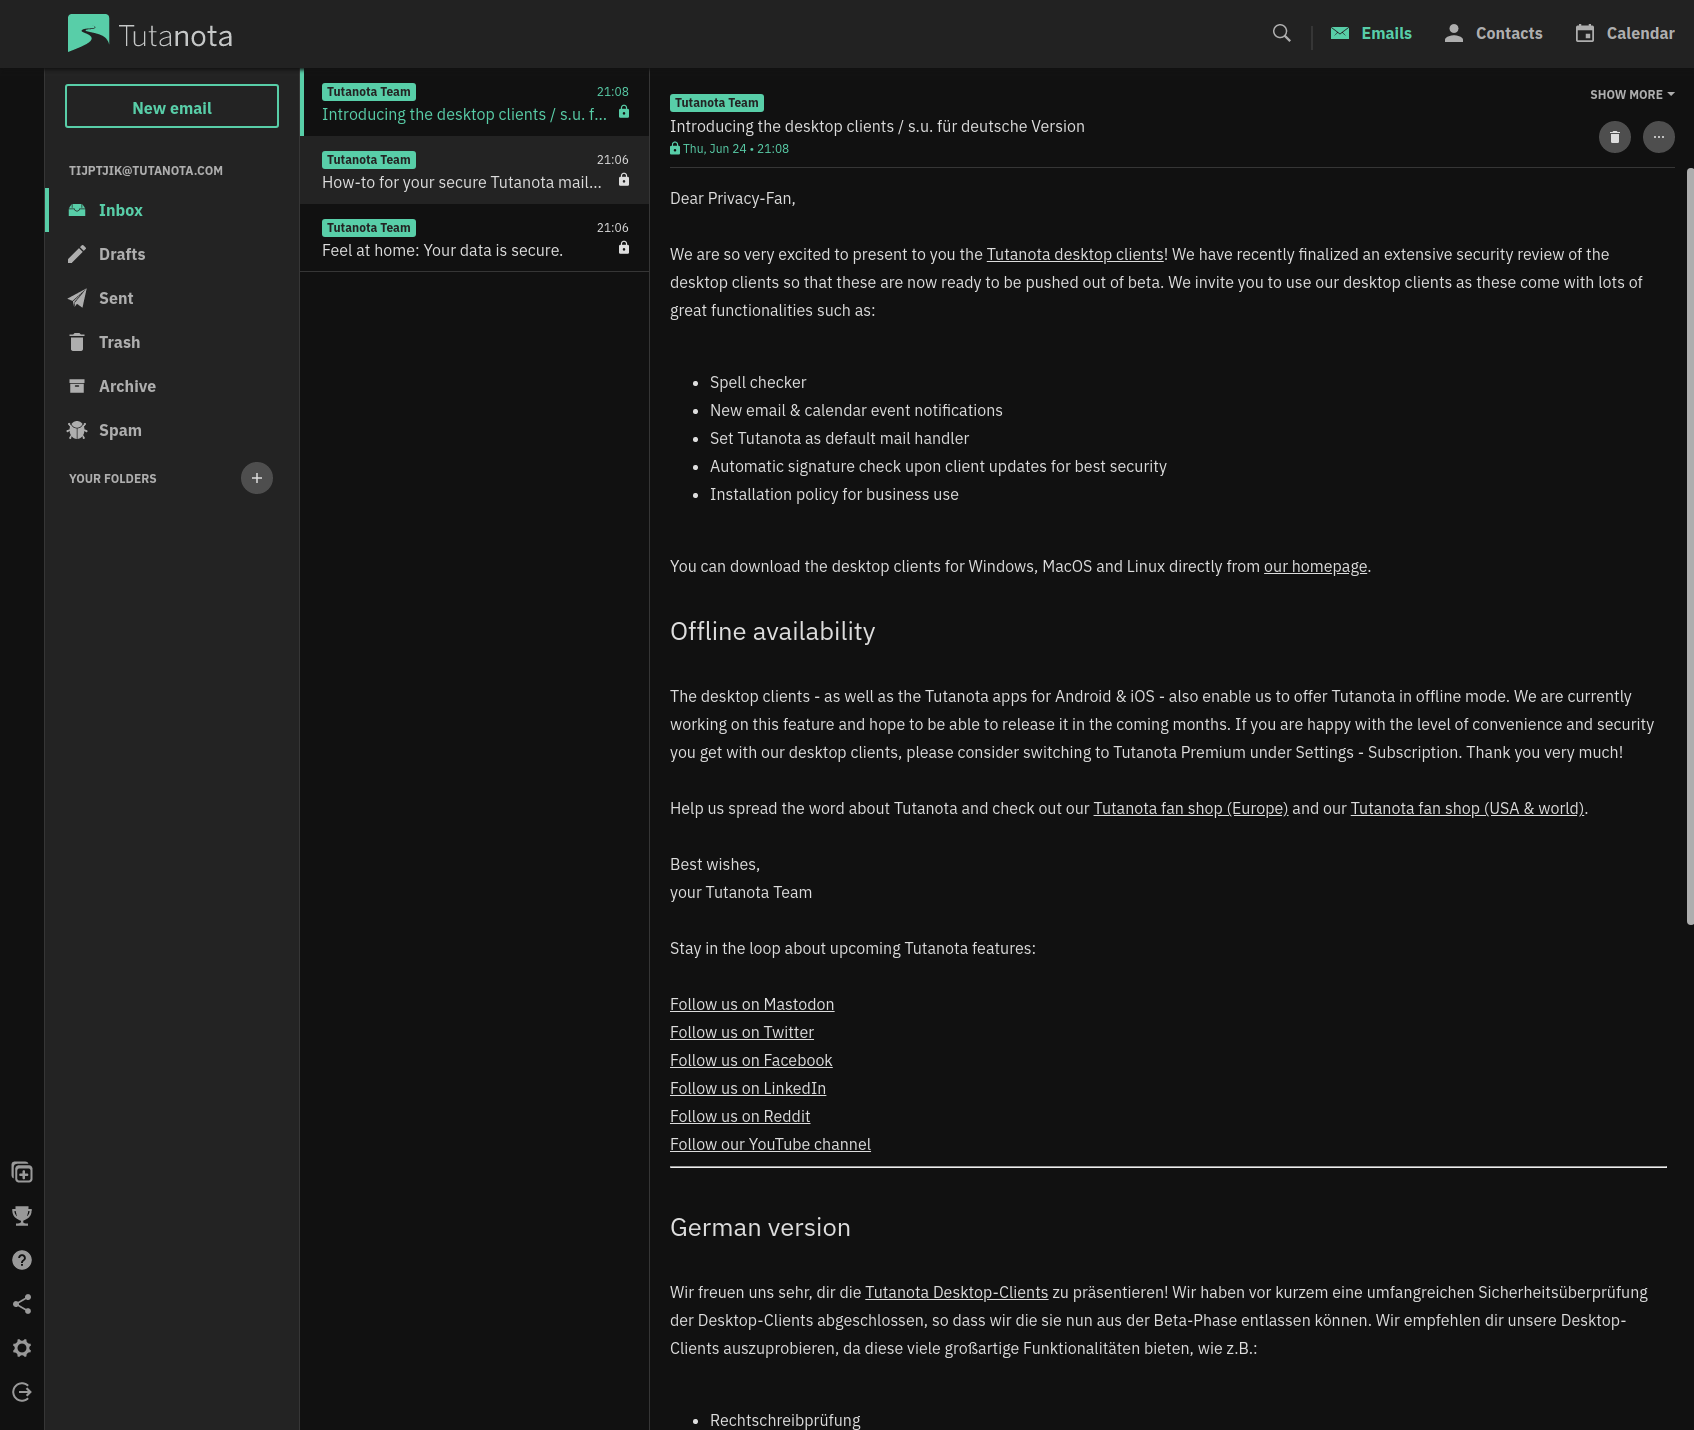1694x1430 pixels.
Task: Click the Sent paper plane icon
Action: 77,298
